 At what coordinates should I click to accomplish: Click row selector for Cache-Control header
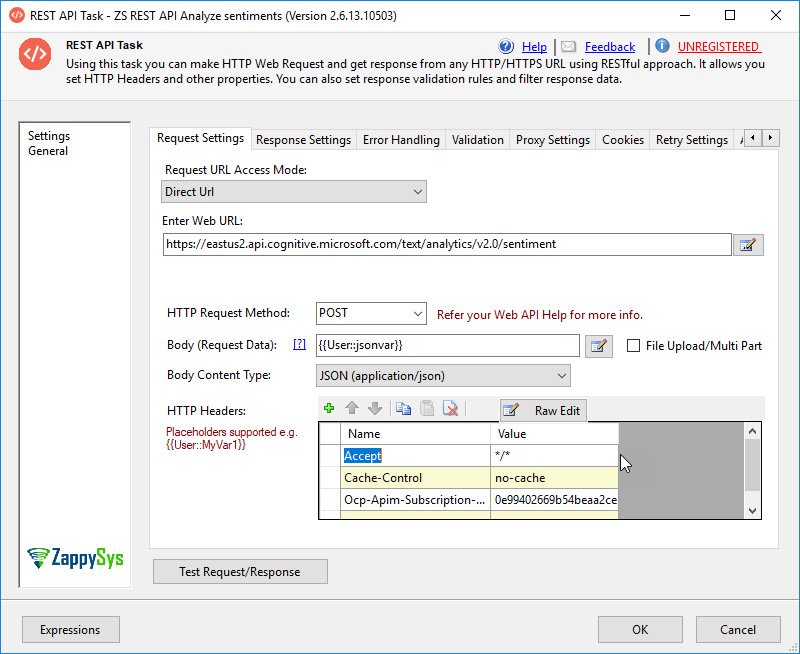(x=330, y=478)
